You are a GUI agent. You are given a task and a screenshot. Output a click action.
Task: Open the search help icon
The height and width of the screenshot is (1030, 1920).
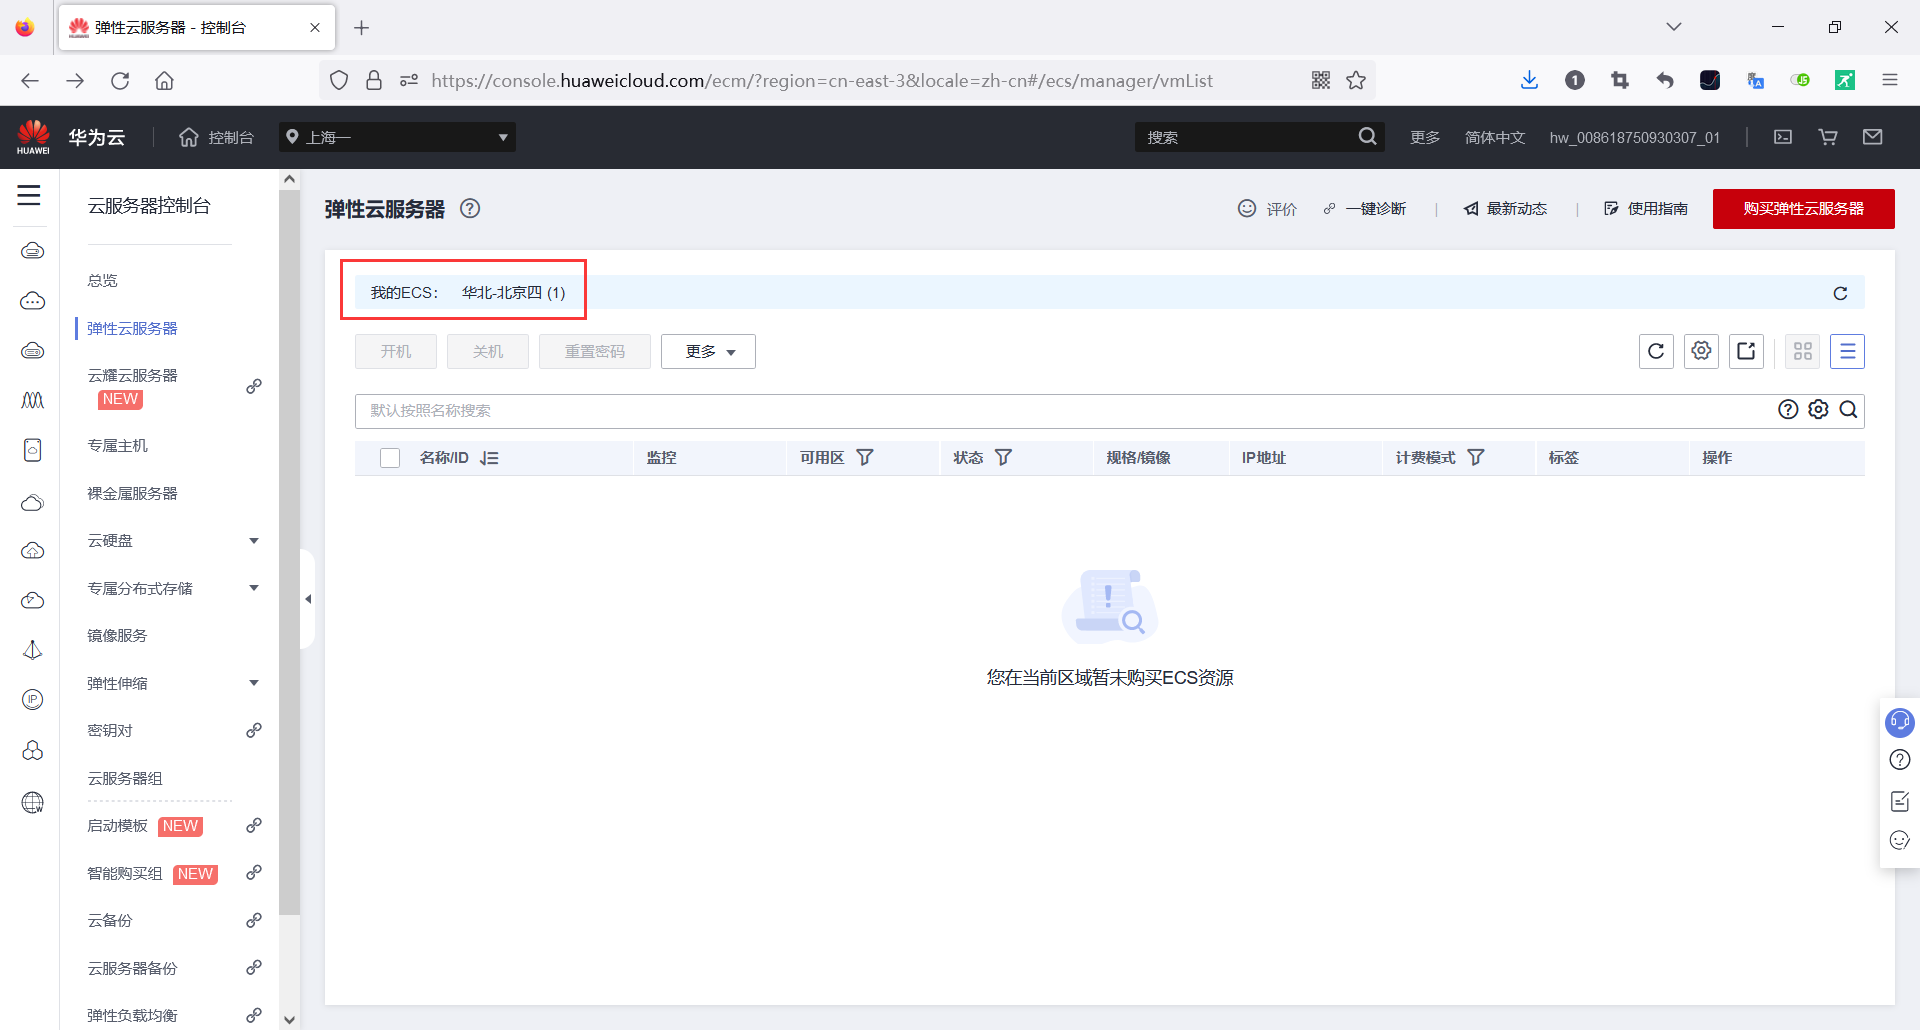[x=1788, y=409]
